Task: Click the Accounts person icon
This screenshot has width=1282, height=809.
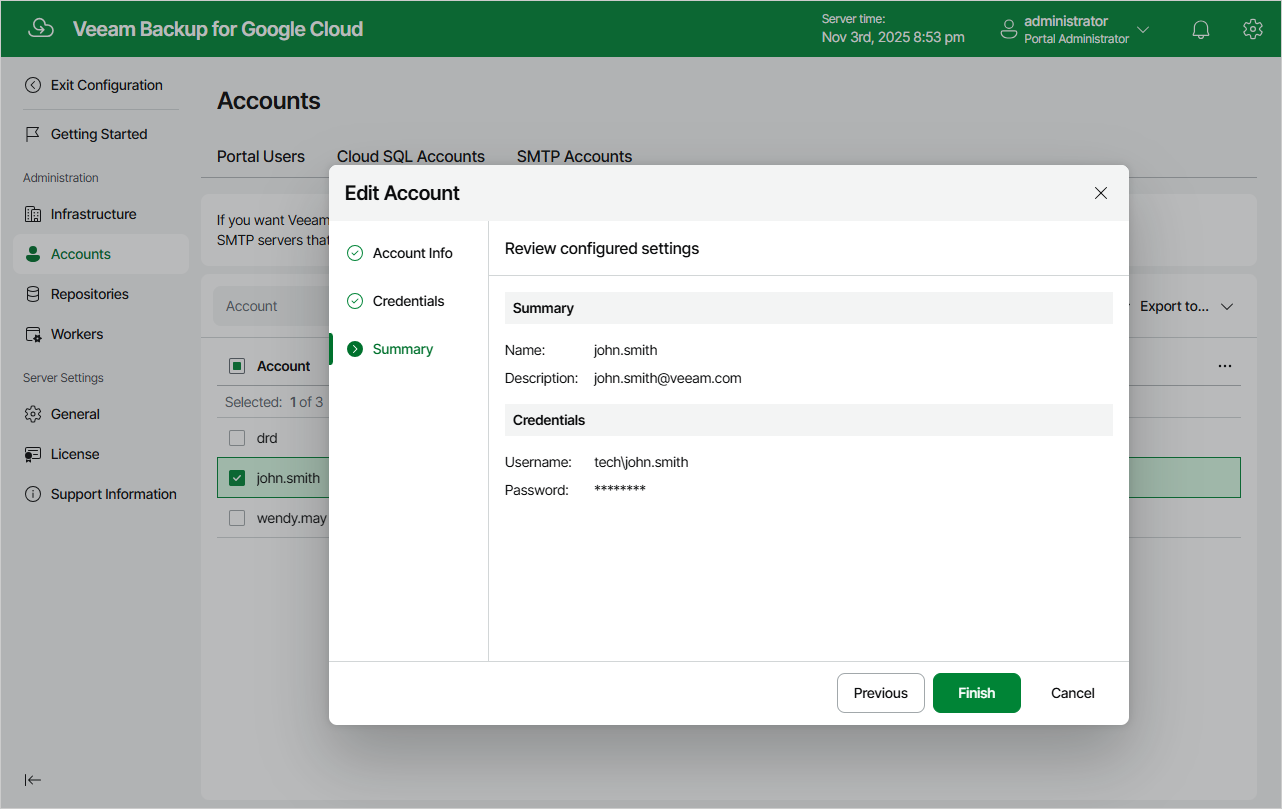Action: pyautogui.click(x=33, y=254)
